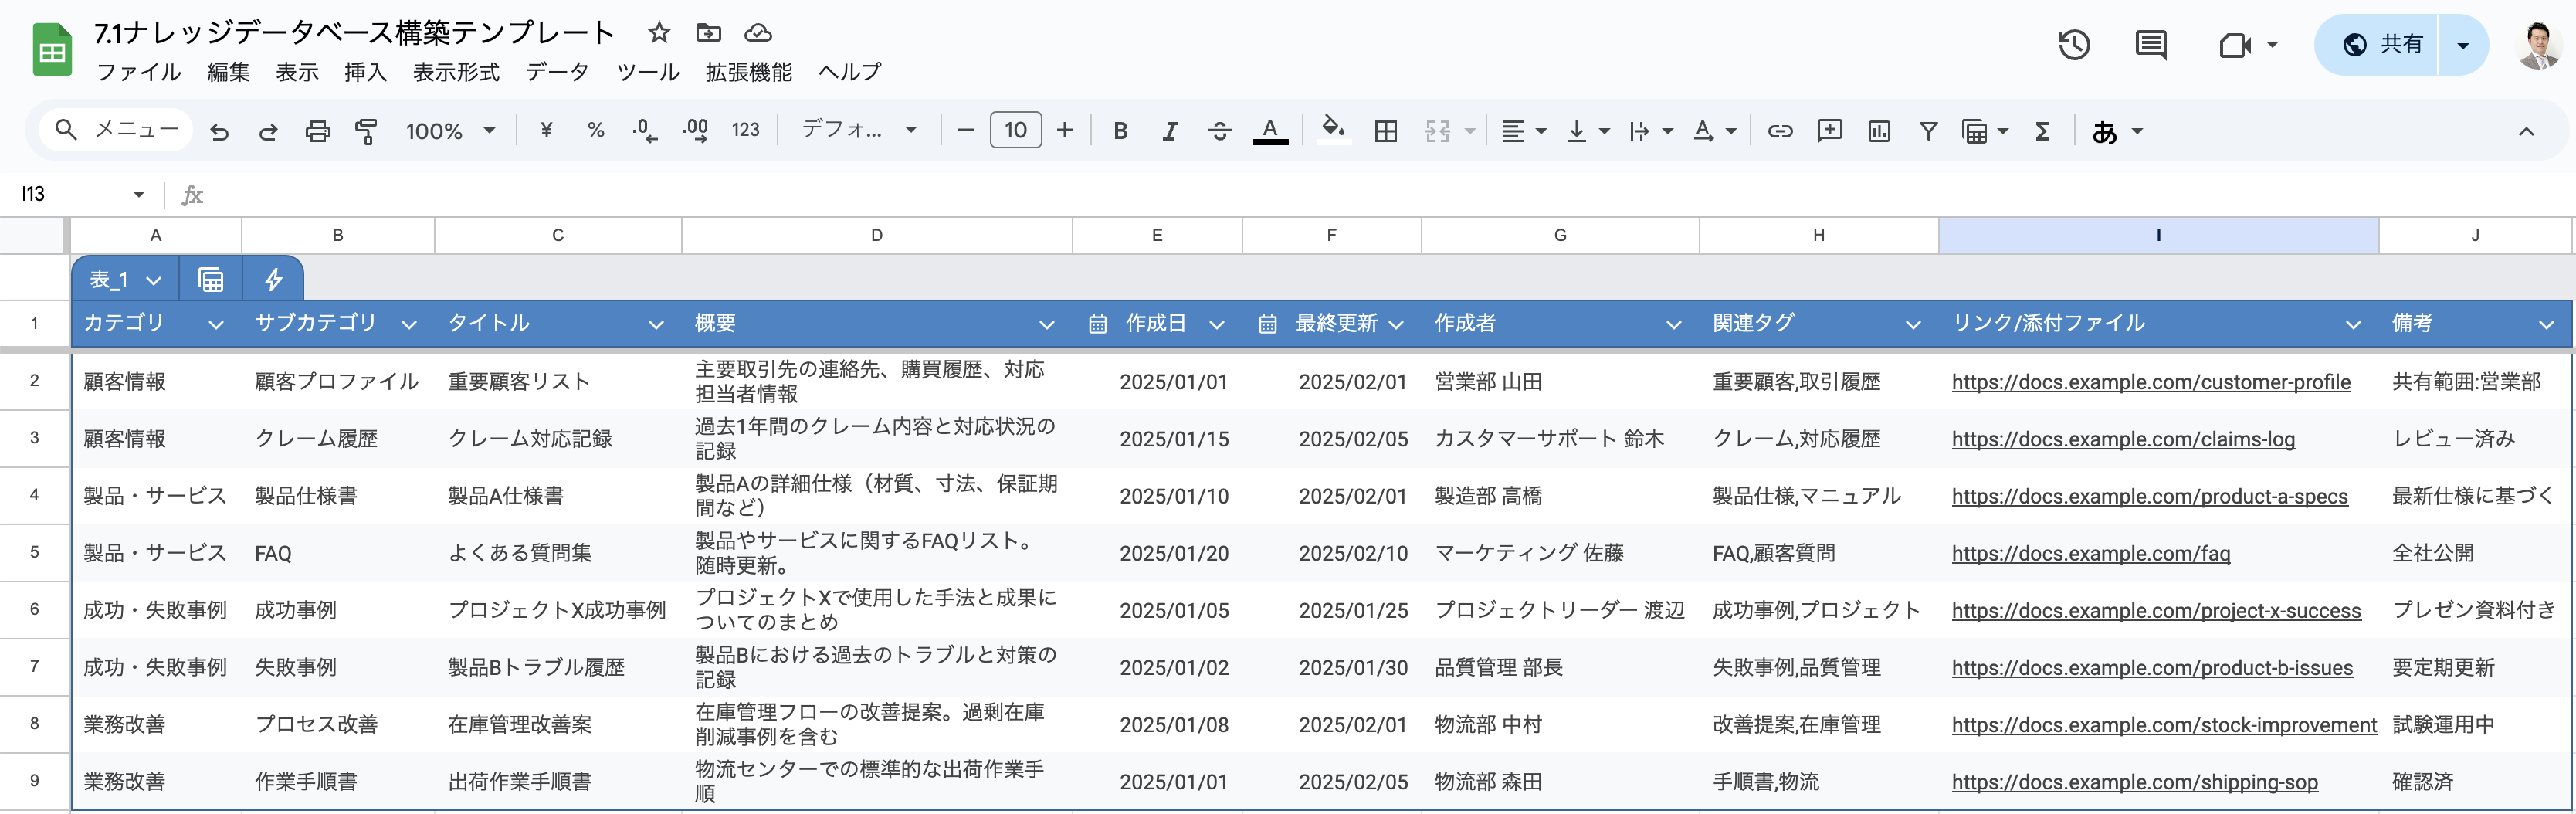The height and width of the screenshot is (814, 2576).
Task: Open the Insert comment tool
Action: 1830,130
